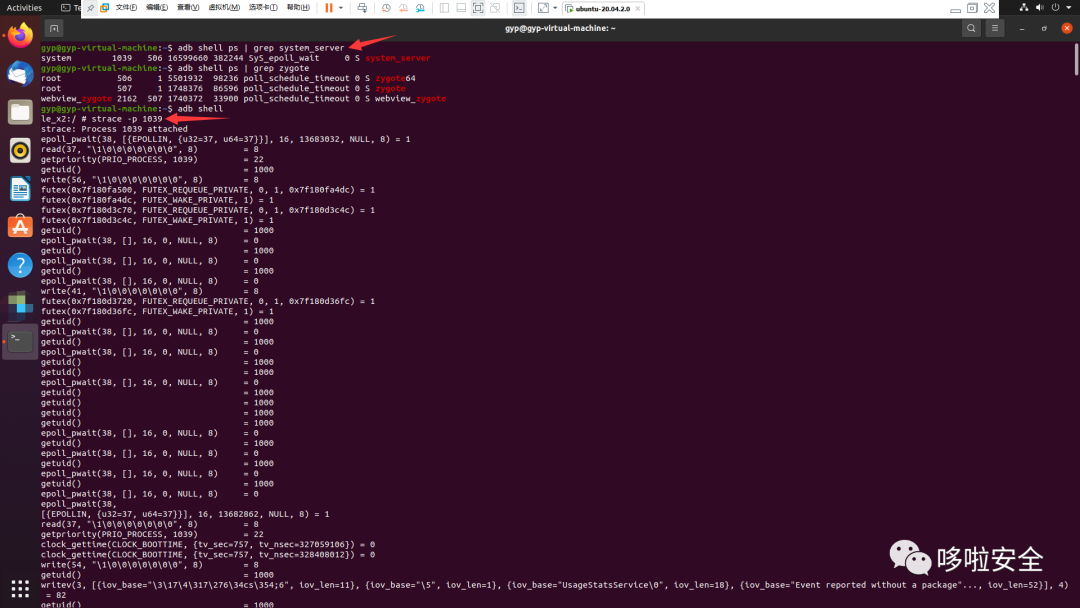This screenshot has height=608, width=1080.
Task: Click the 'adb shell ps | grep zygote' command
Action: [243, 68]
